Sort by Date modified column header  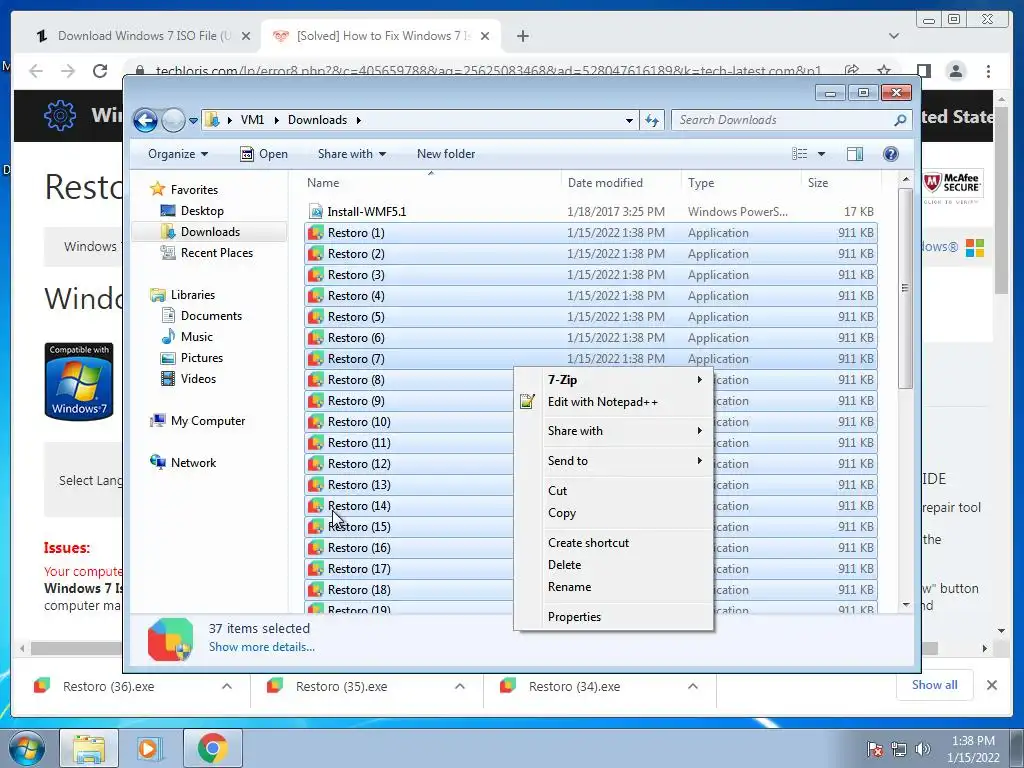tap(621, 183)
